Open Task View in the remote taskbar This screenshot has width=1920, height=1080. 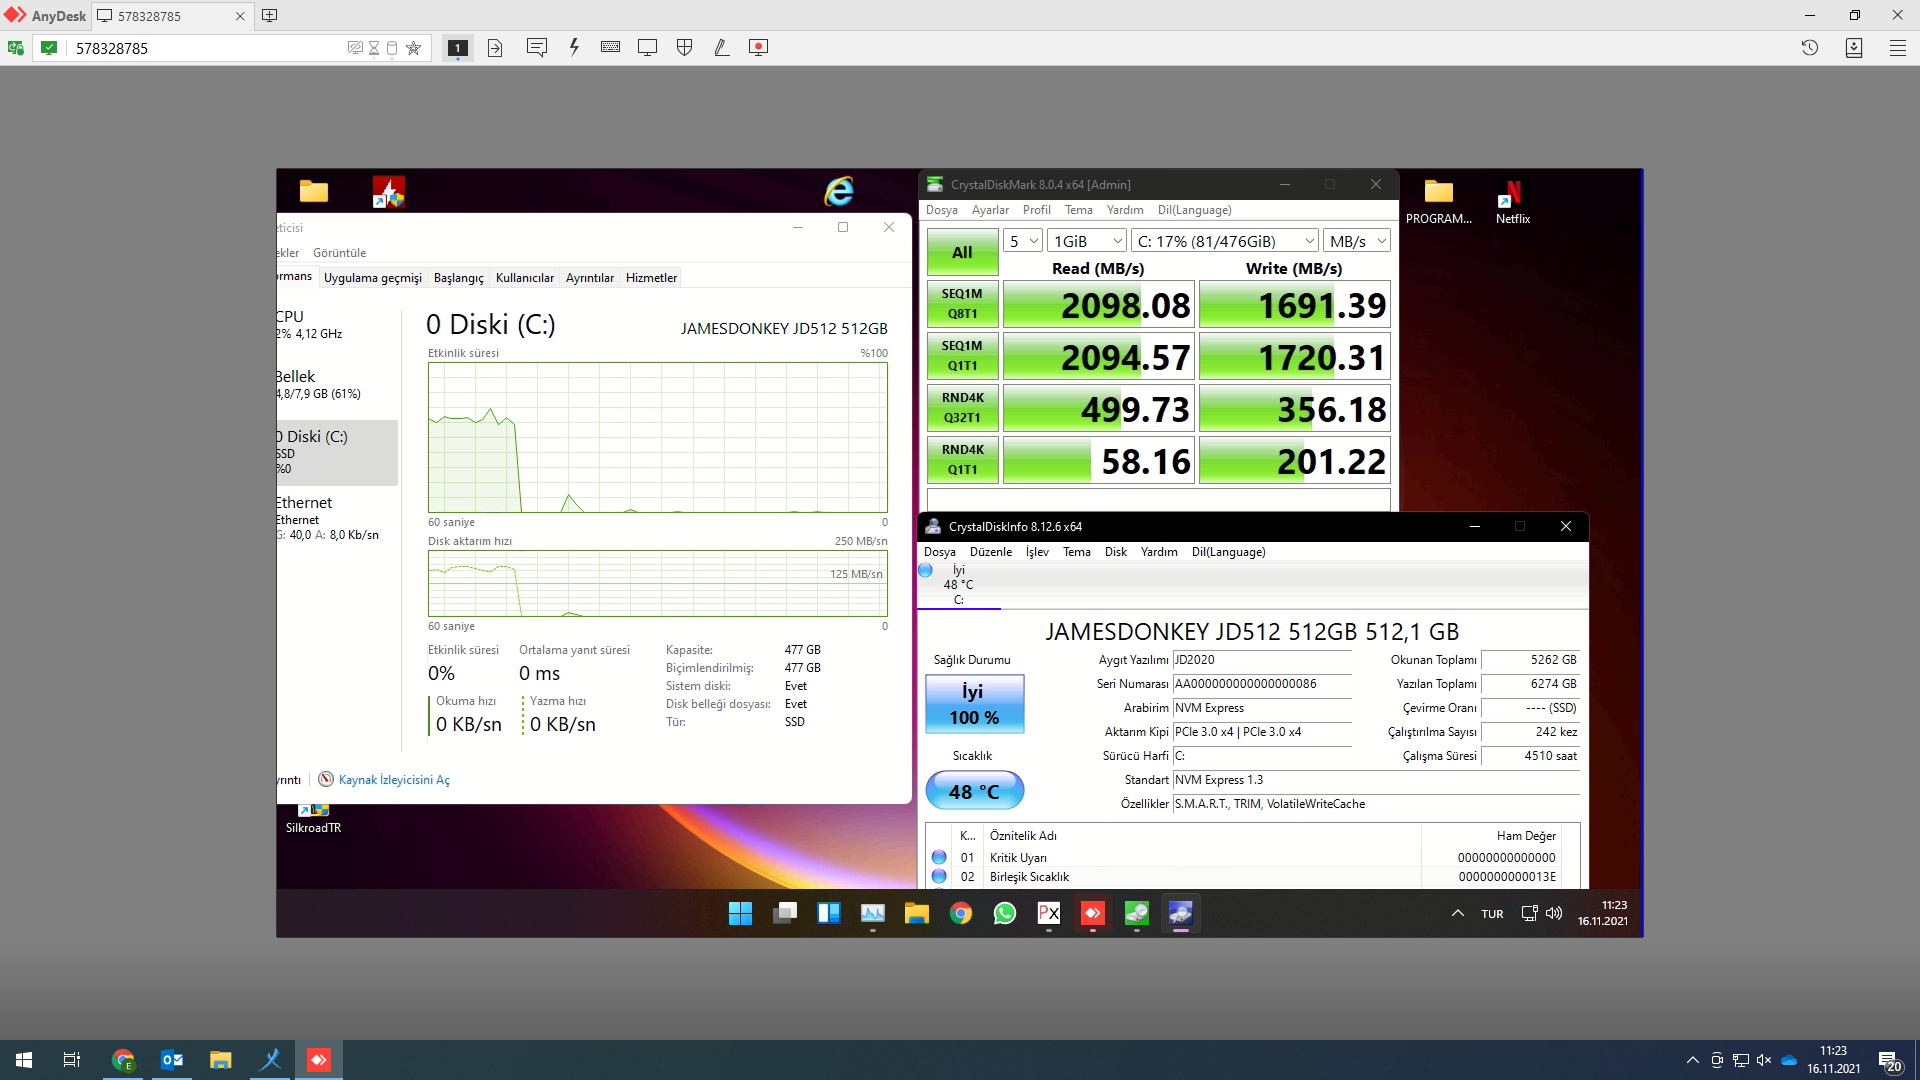pos(784,913)
